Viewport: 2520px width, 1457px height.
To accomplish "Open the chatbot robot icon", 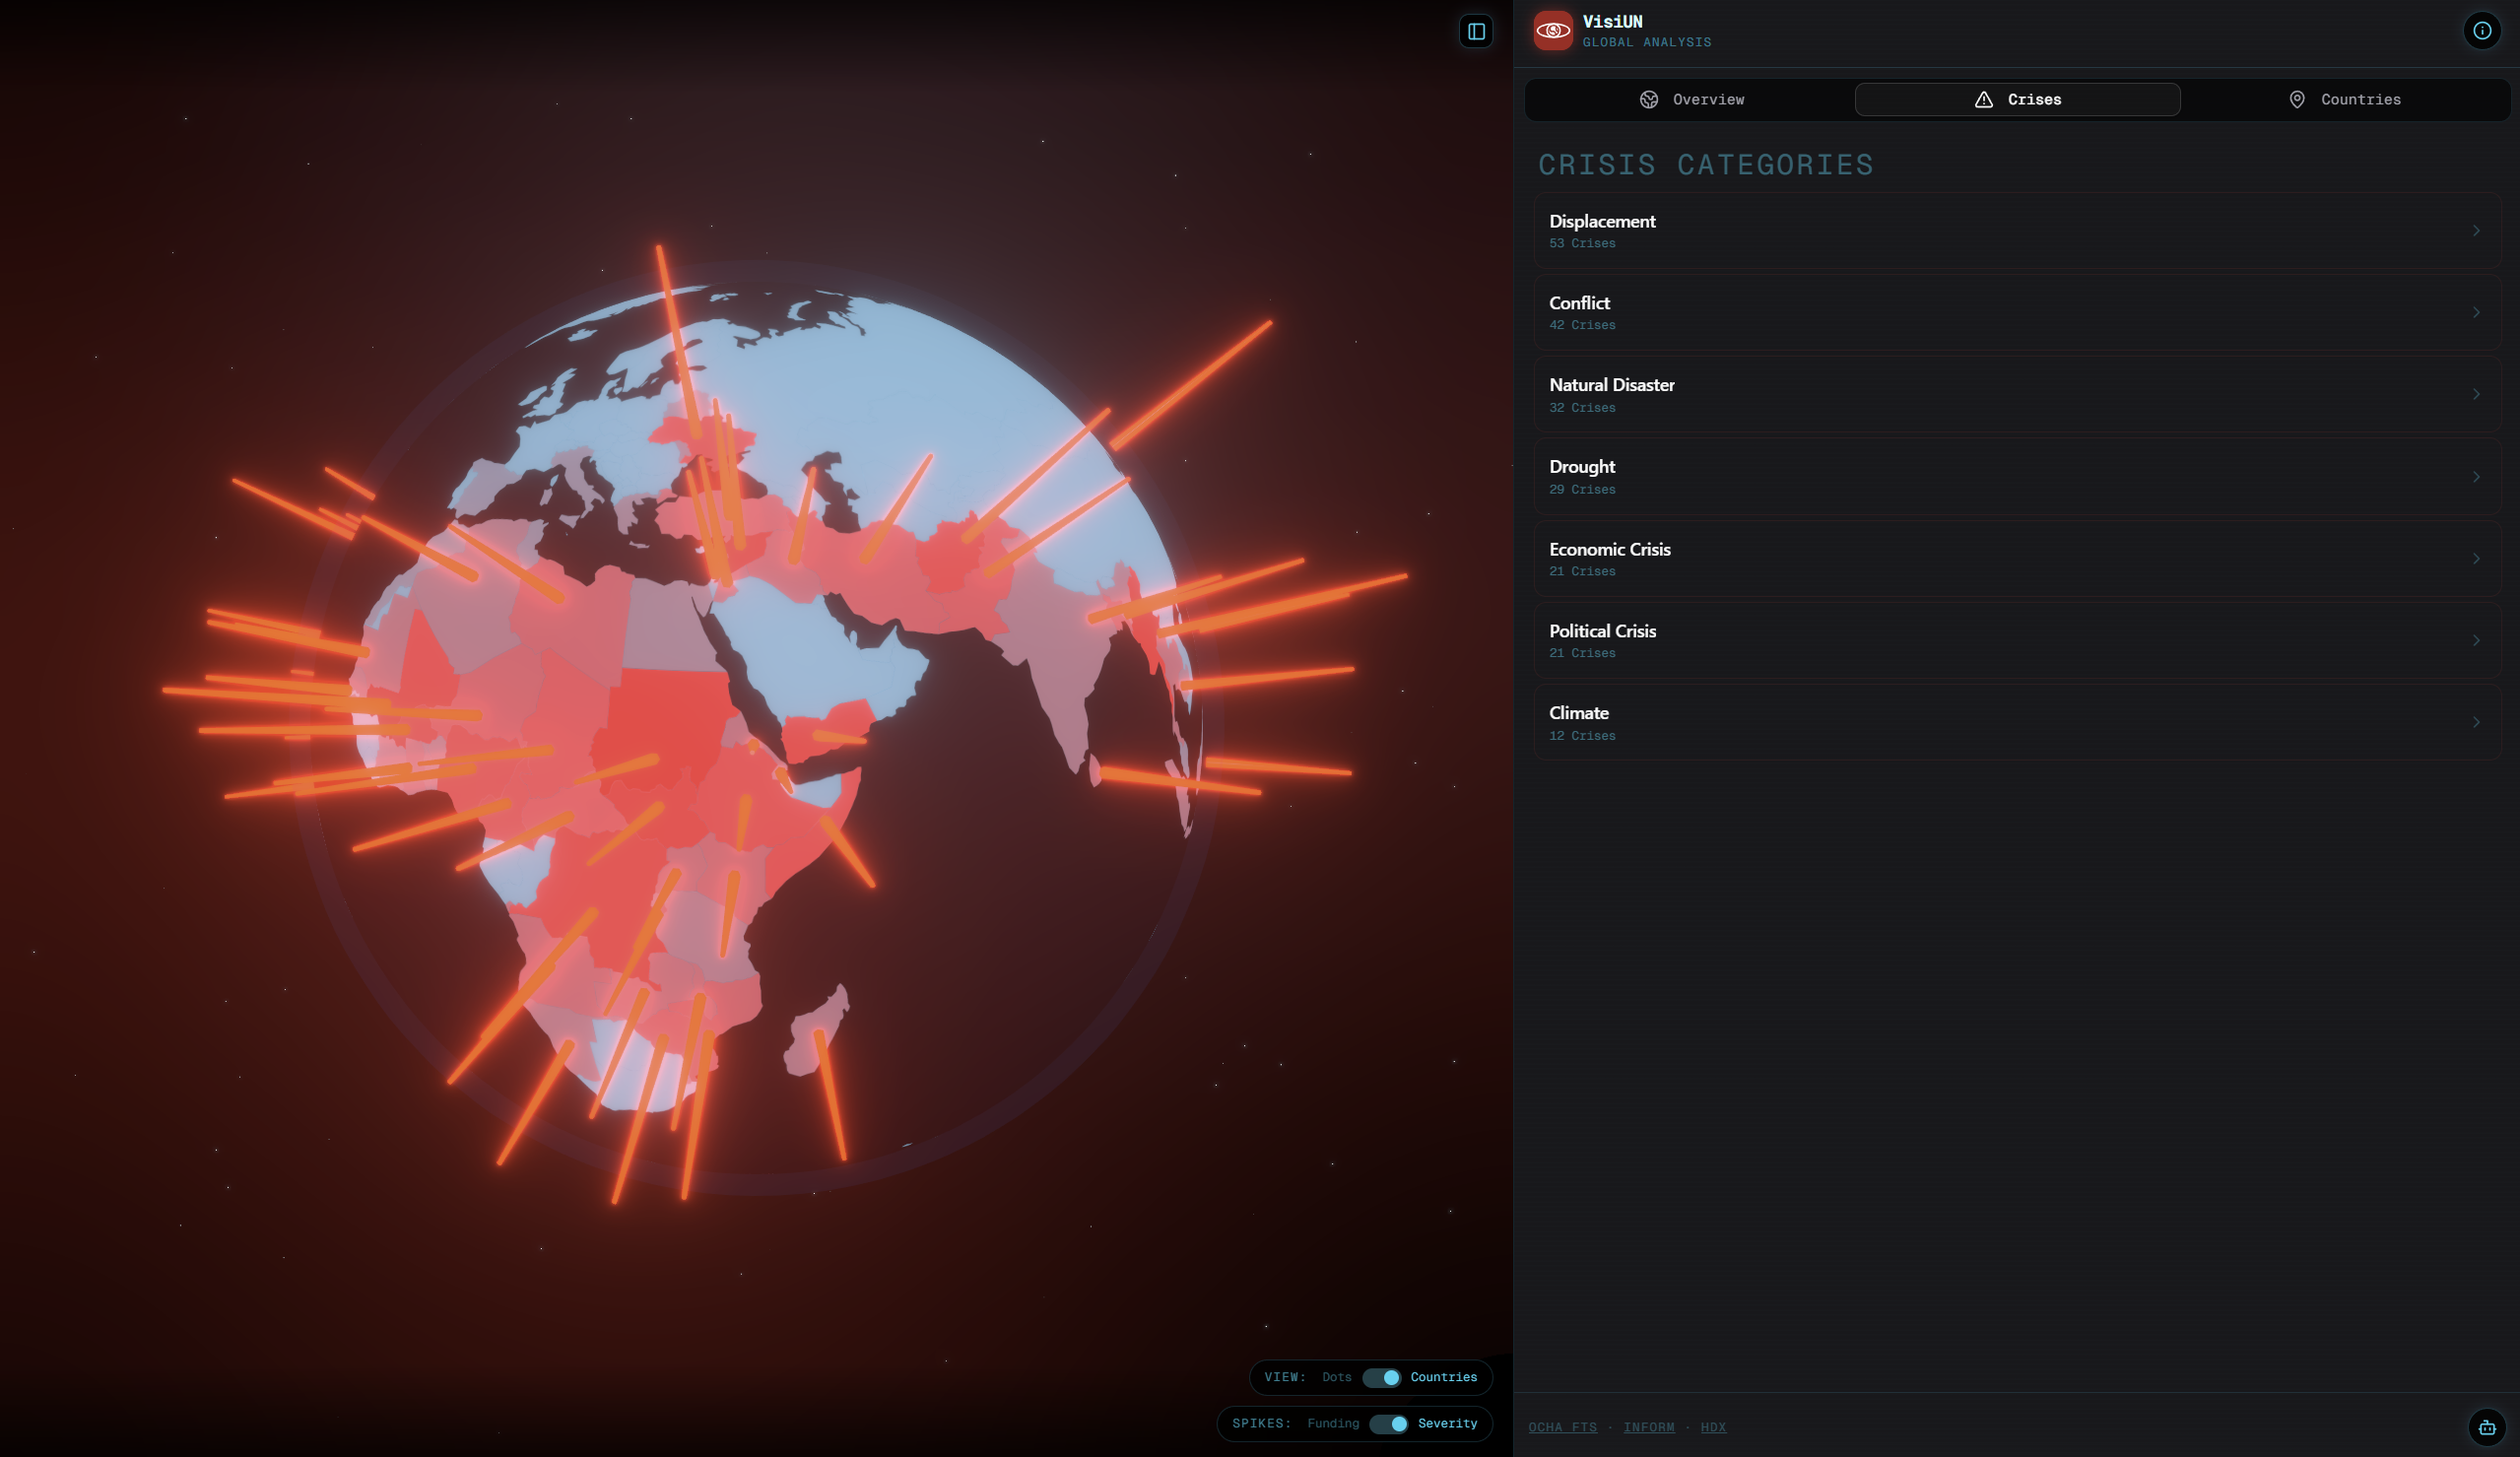I will [2487, 1427].
